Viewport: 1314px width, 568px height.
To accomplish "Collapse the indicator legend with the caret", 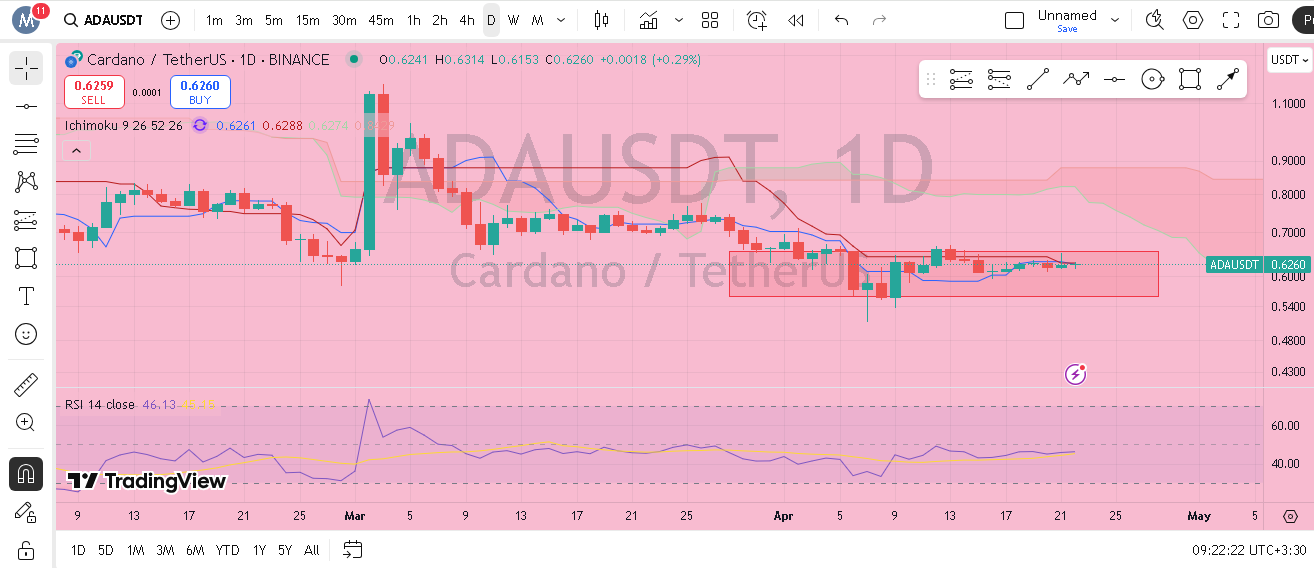I will 76,151.
